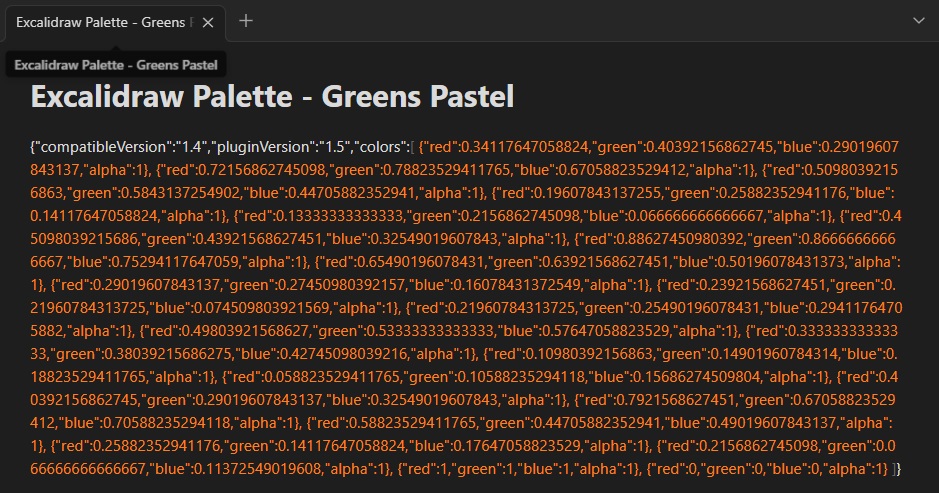Click the "colors": key text
This screenshot has width=939, height=493.
pyautogui.click(x=382, y=147)
